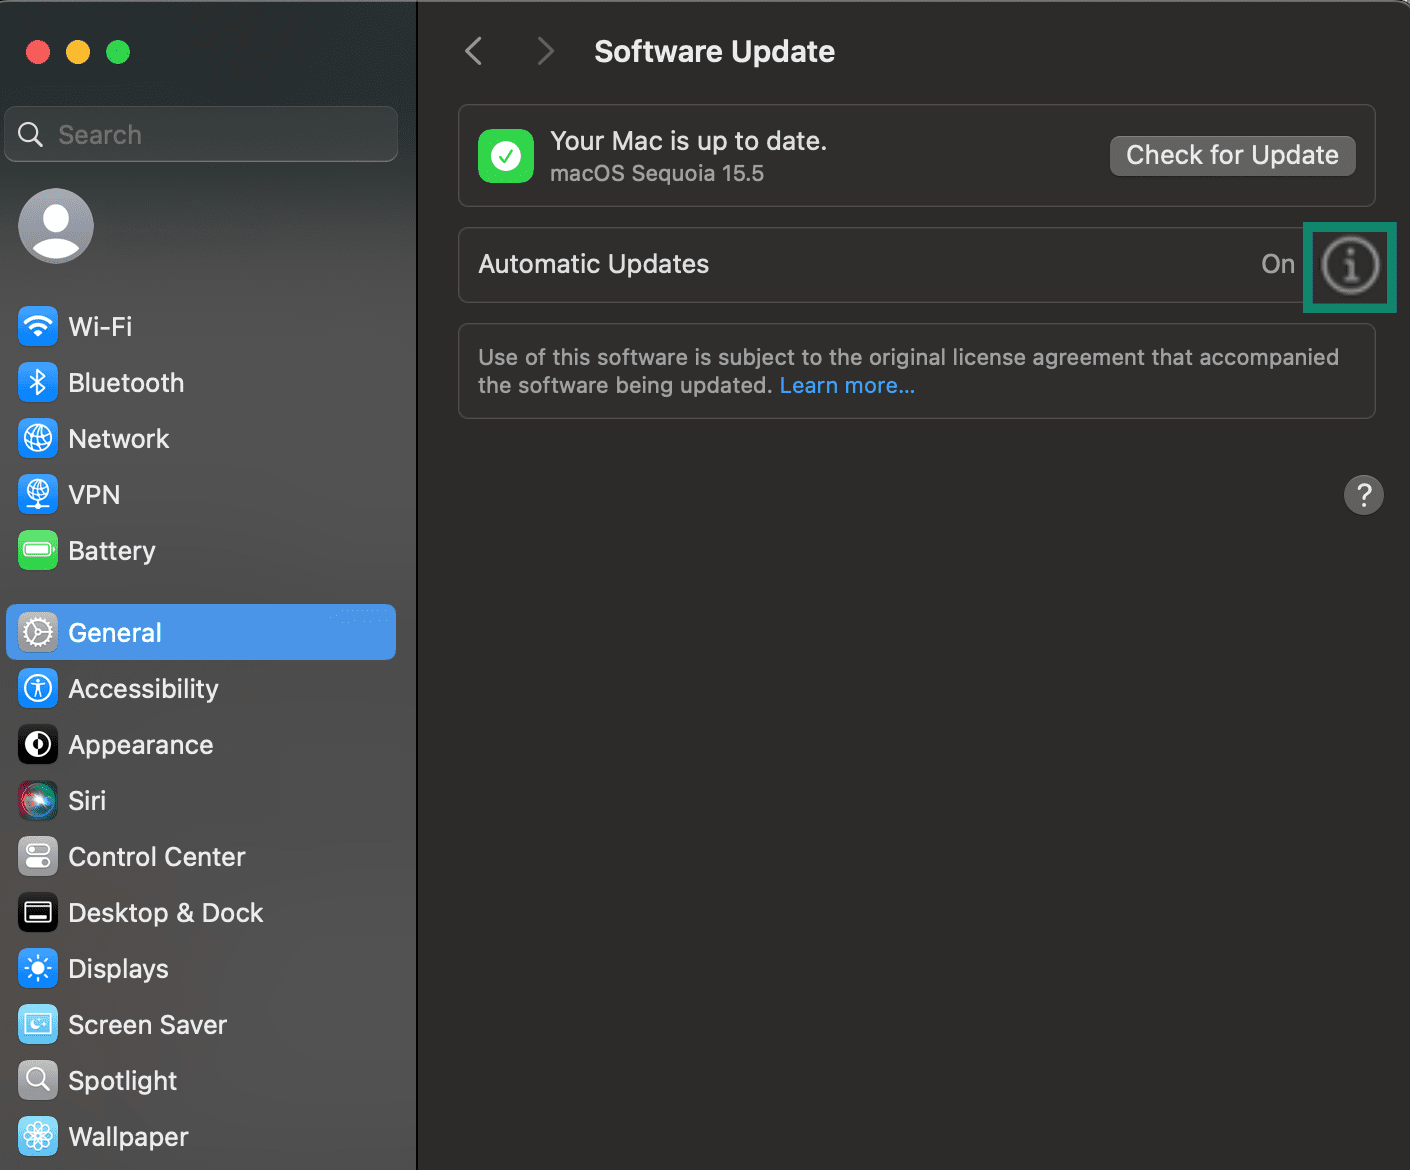This screenshot has width=1410, height=1170.
Task: Open Screen Saver settings
Action: point(147,1024)
